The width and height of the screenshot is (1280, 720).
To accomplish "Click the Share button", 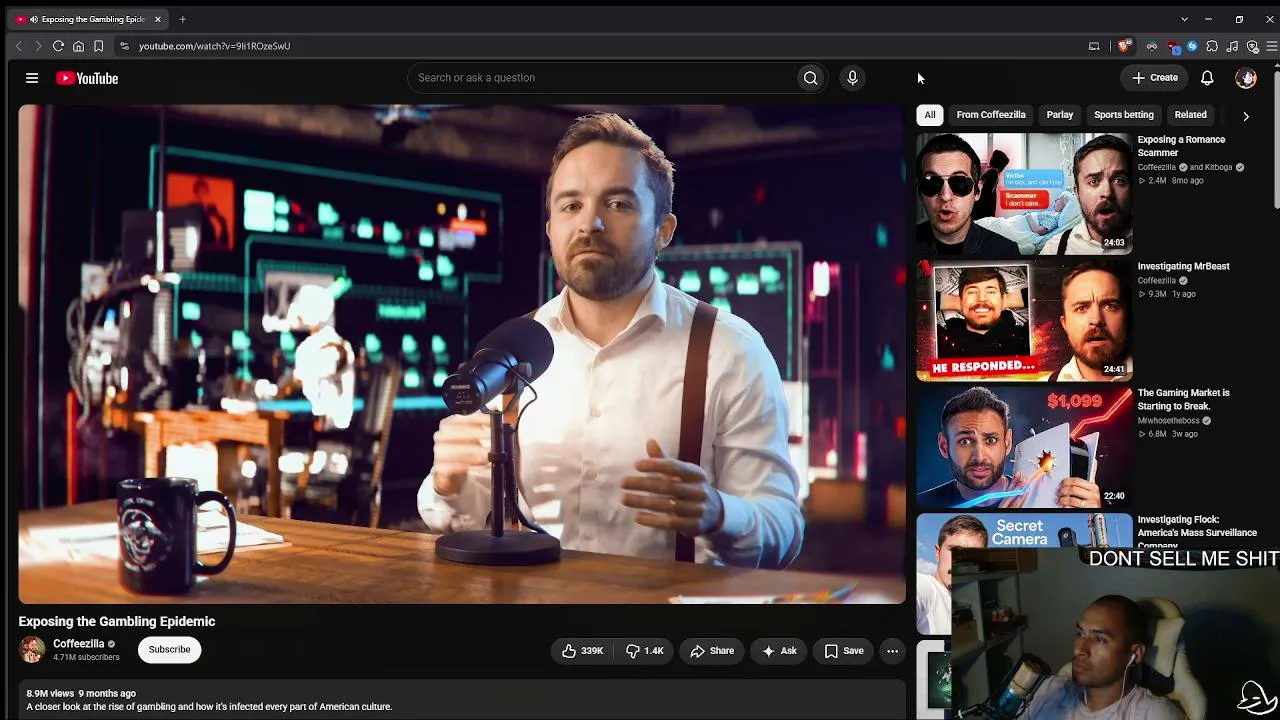I will [712, 651].
